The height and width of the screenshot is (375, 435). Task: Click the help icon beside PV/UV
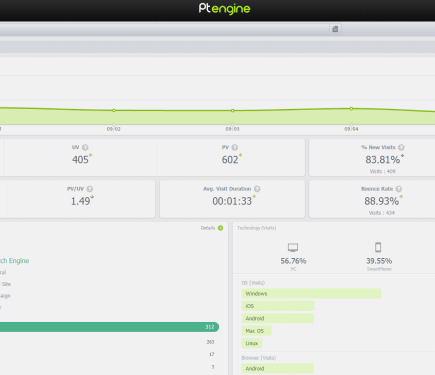[90, 189]
